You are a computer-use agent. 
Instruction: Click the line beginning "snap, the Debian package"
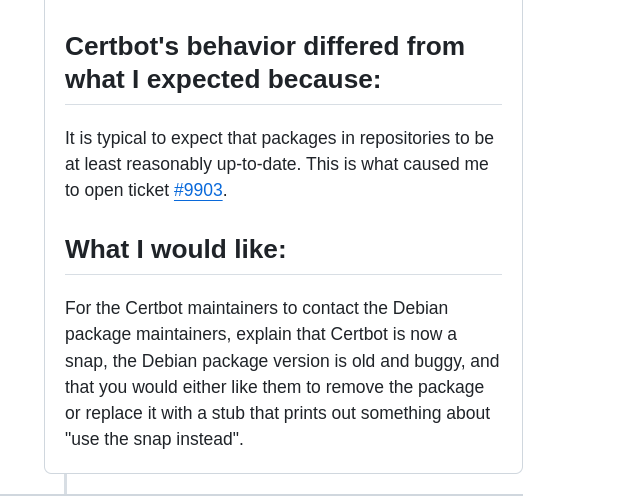[282, 361]
